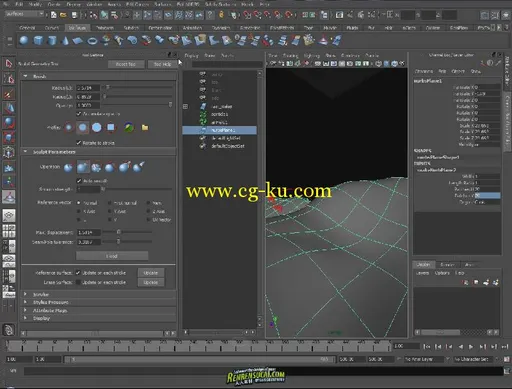The height and width of the screenshot is (389, 512).
Task: Create a NURBS cylinder from the shelf
Action: [x=52, y=41]
